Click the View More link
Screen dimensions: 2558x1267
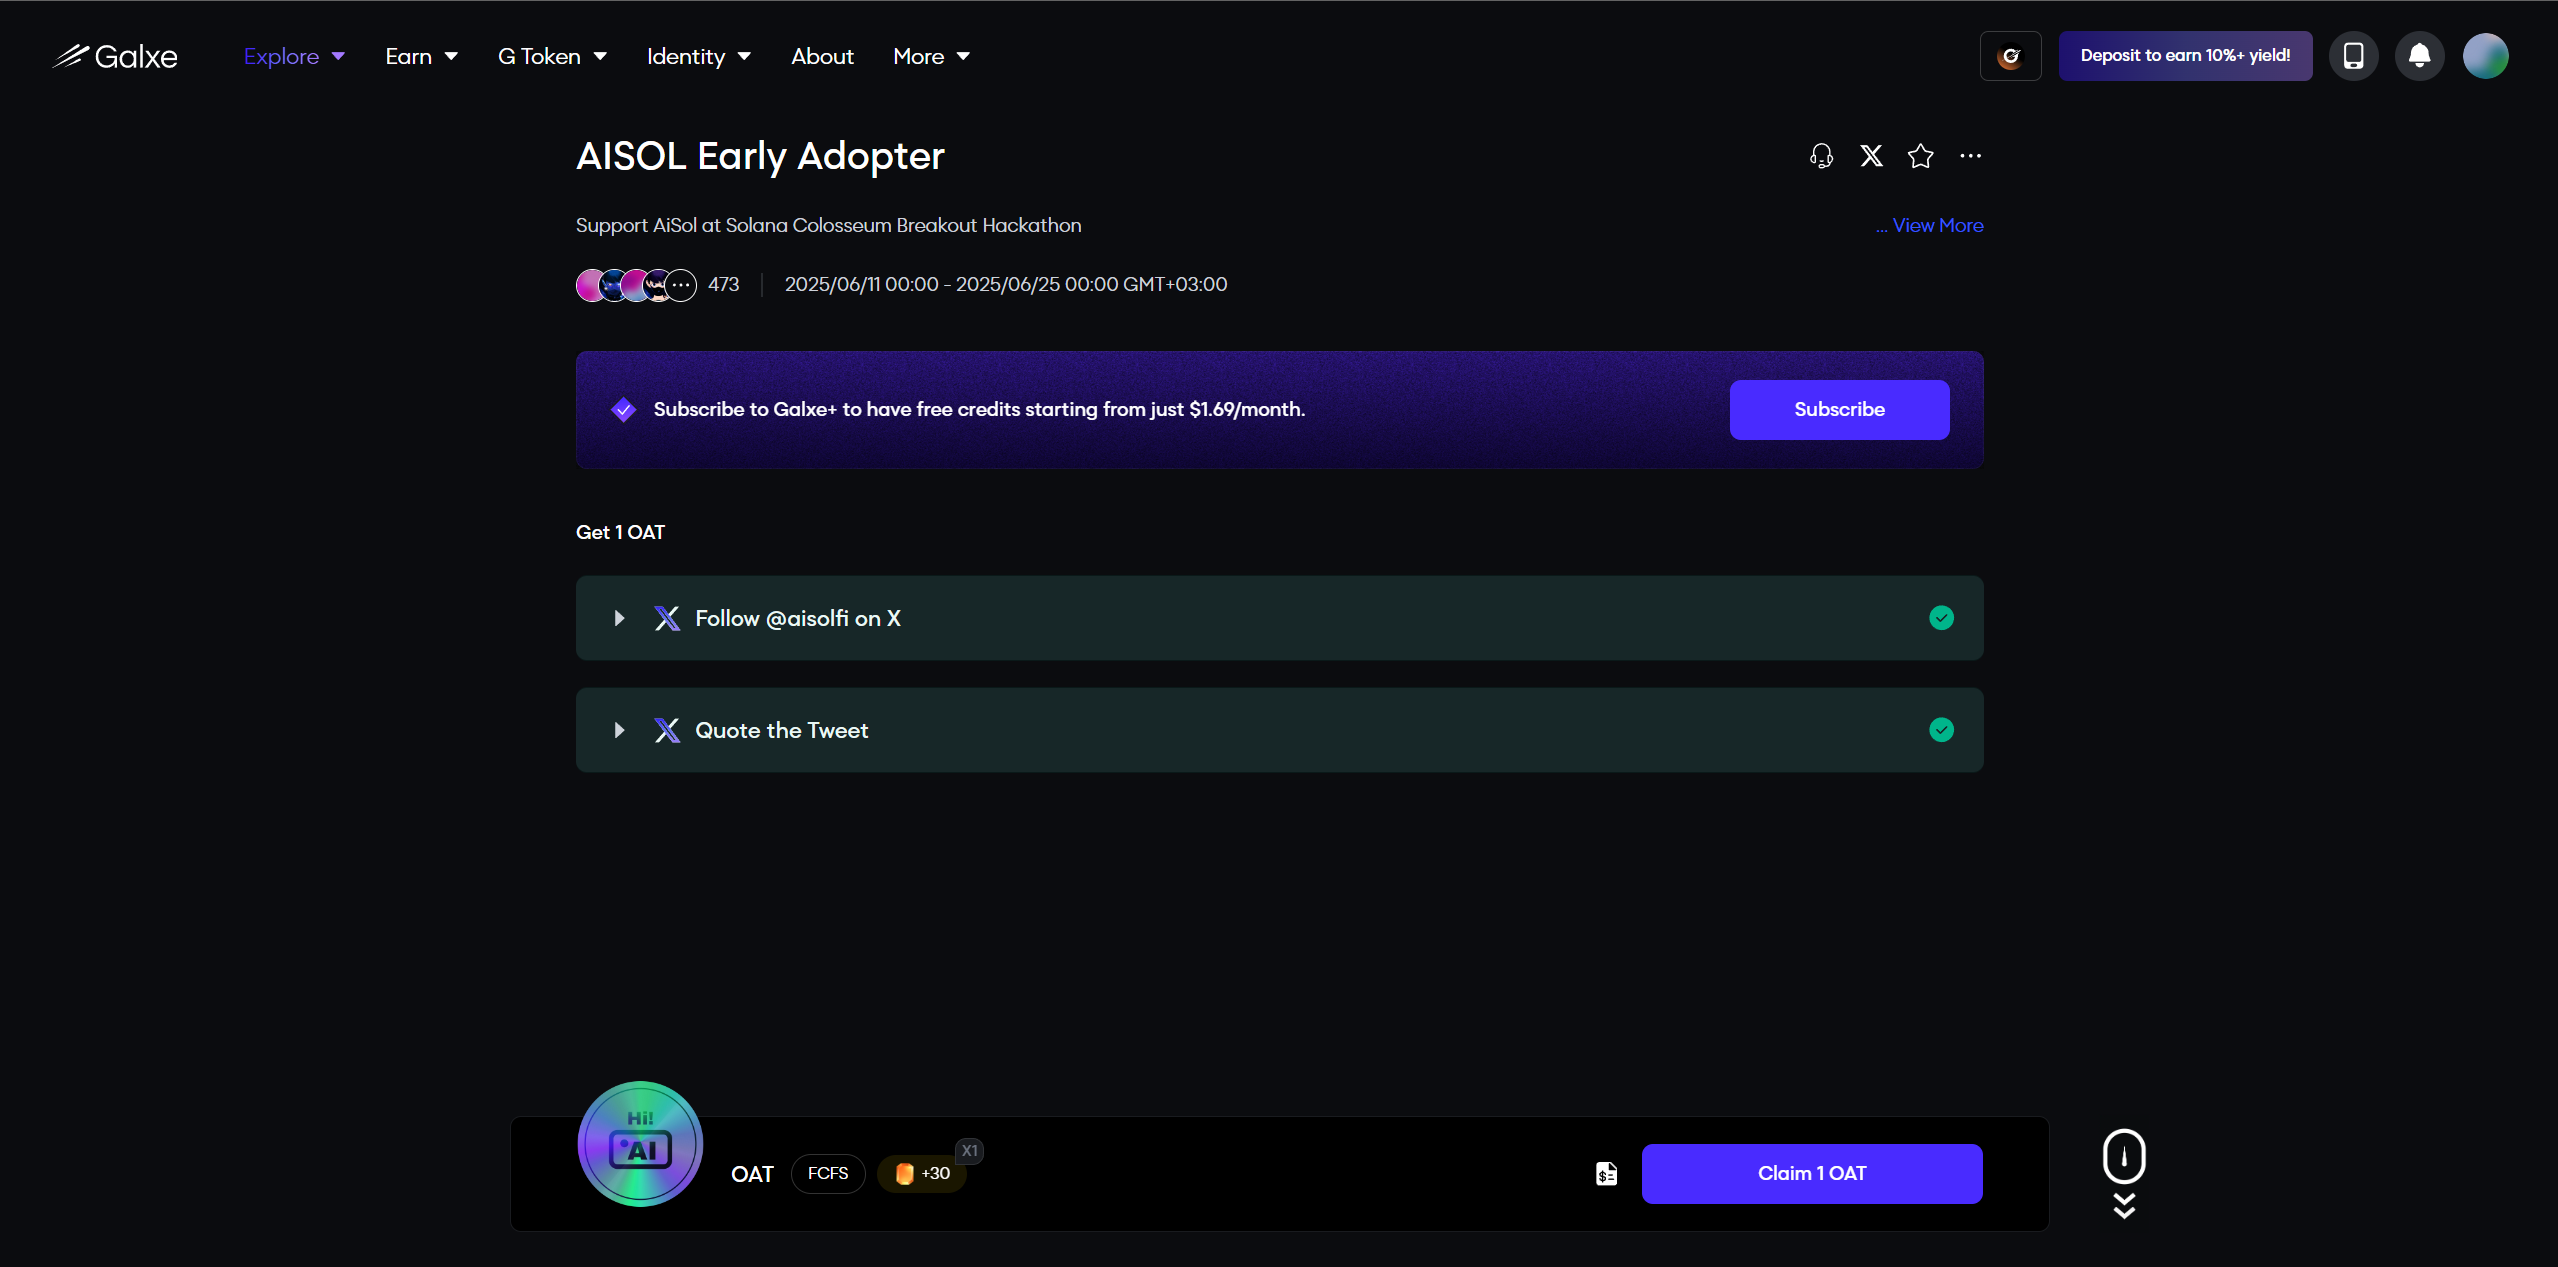coord(1938,225)
